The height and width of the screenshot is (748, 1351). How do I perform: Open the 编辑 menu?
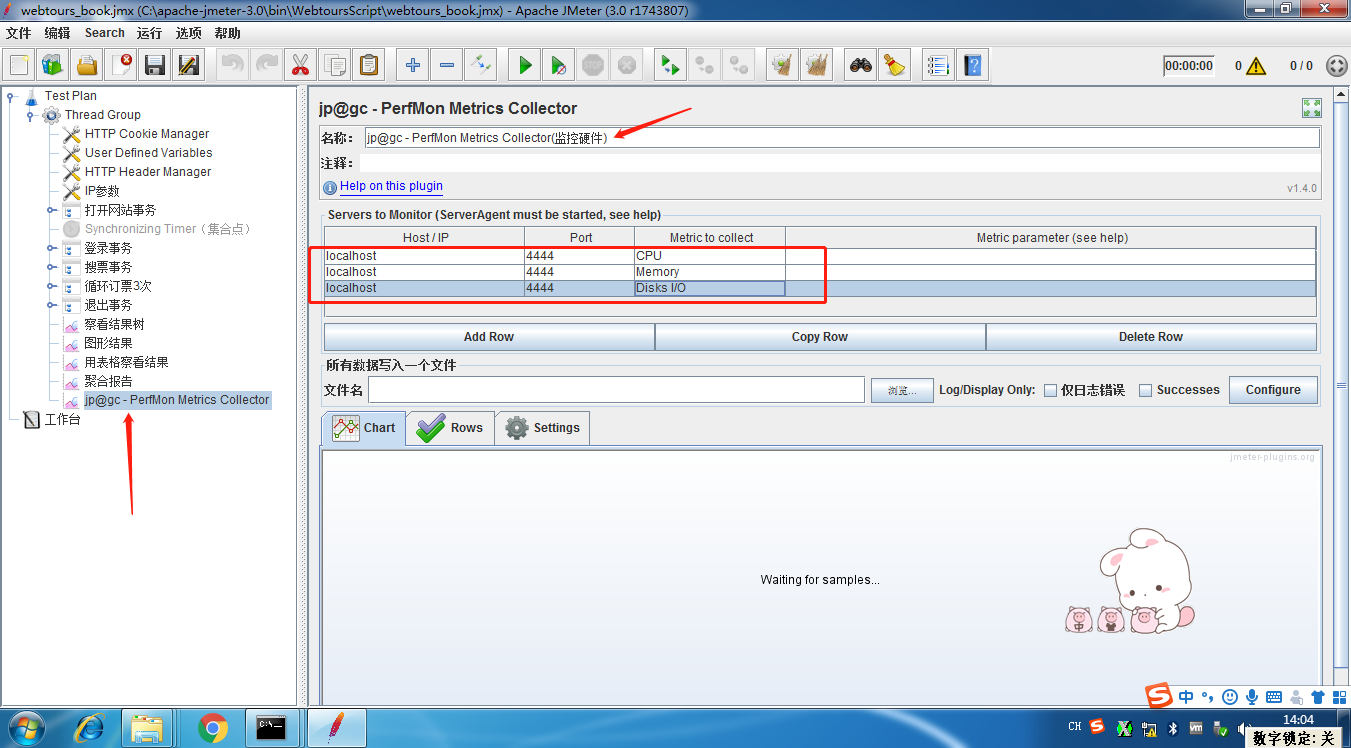point(57,33)
